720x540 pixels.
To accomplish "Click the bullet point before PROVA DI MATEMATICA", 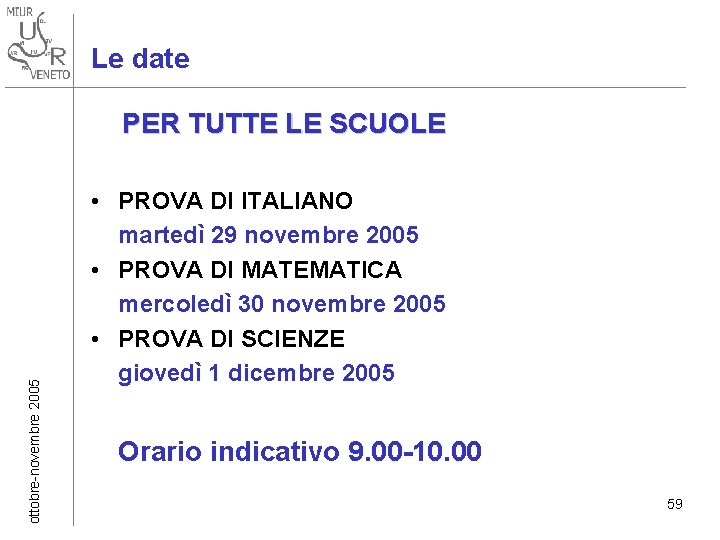I will point(95,270).
